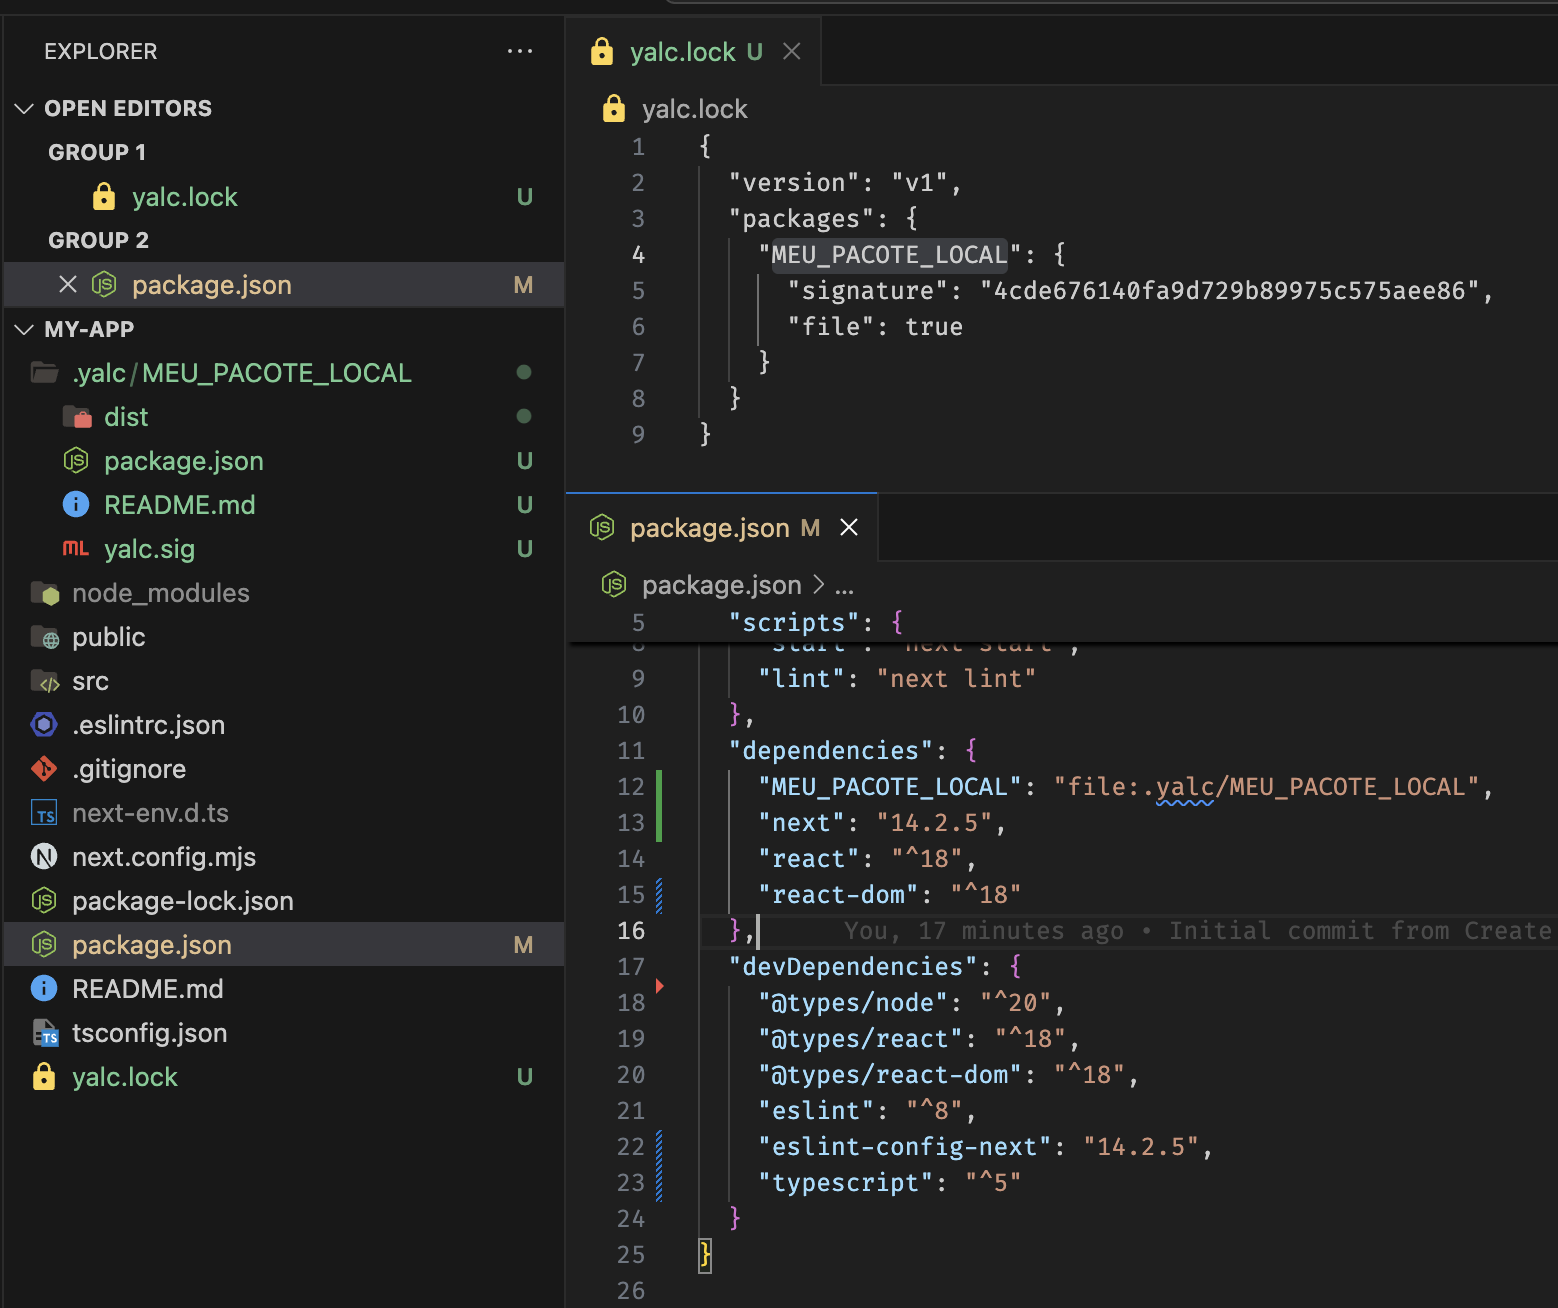The image size is (1558, 1308).
Task: Click the lock icon of root yalc.lock
Action: pos(44,1076)
